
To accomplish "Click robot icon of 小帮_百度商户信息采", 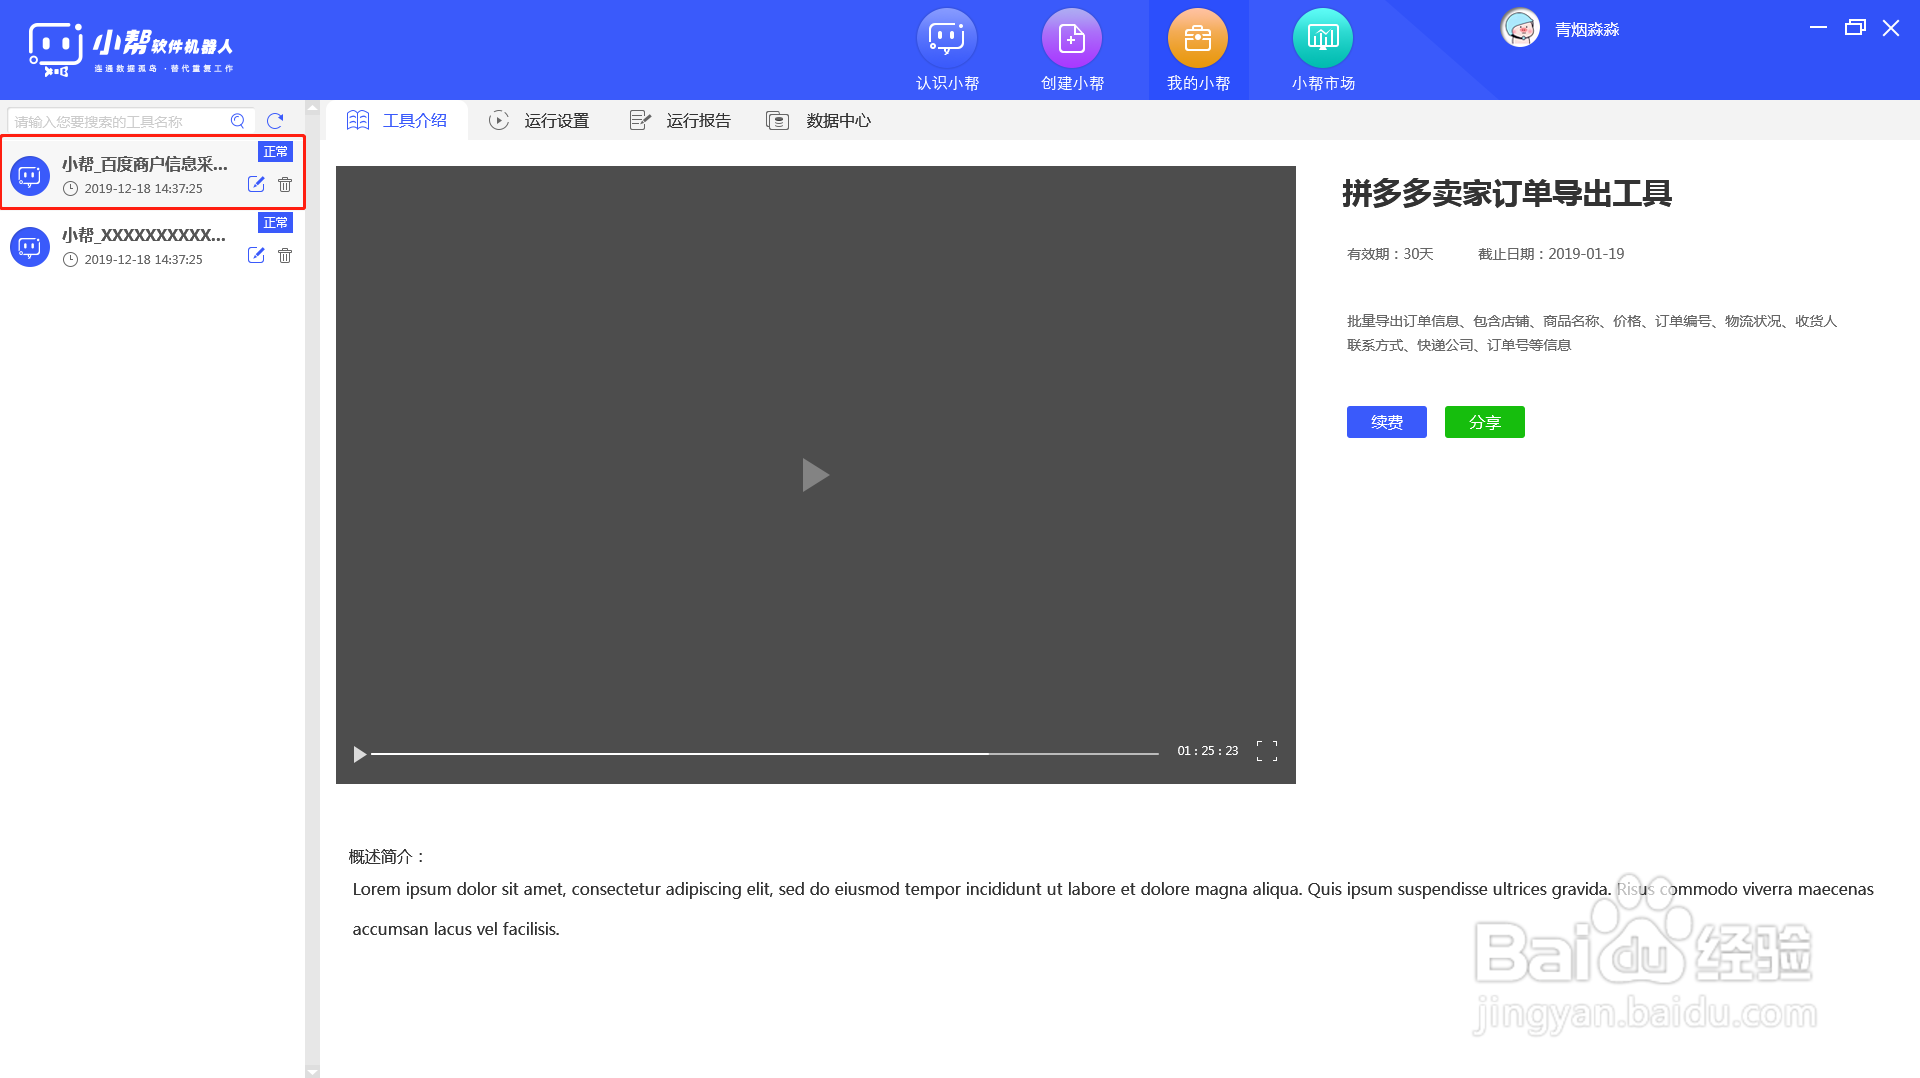I will click(30, 176).
